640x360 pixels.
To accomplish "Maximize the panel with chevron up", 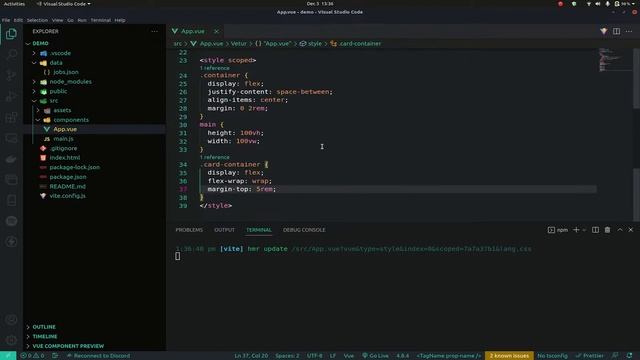I will (620, 230).
